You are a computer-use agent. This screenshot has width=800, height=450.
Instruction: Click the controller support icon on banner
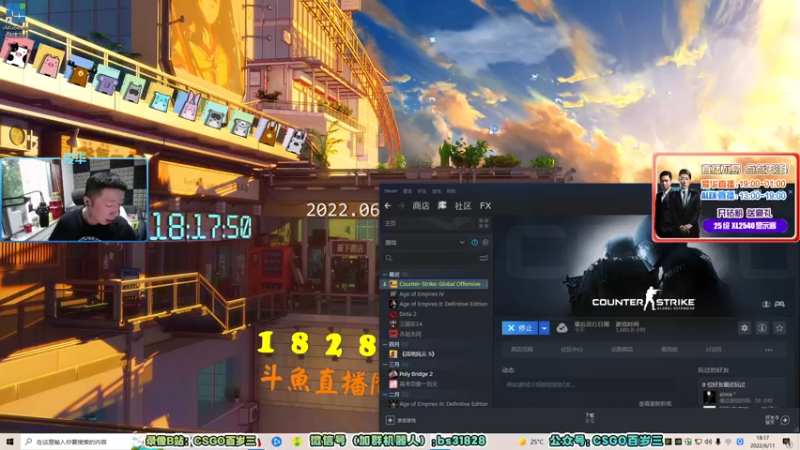coord(780,304)
